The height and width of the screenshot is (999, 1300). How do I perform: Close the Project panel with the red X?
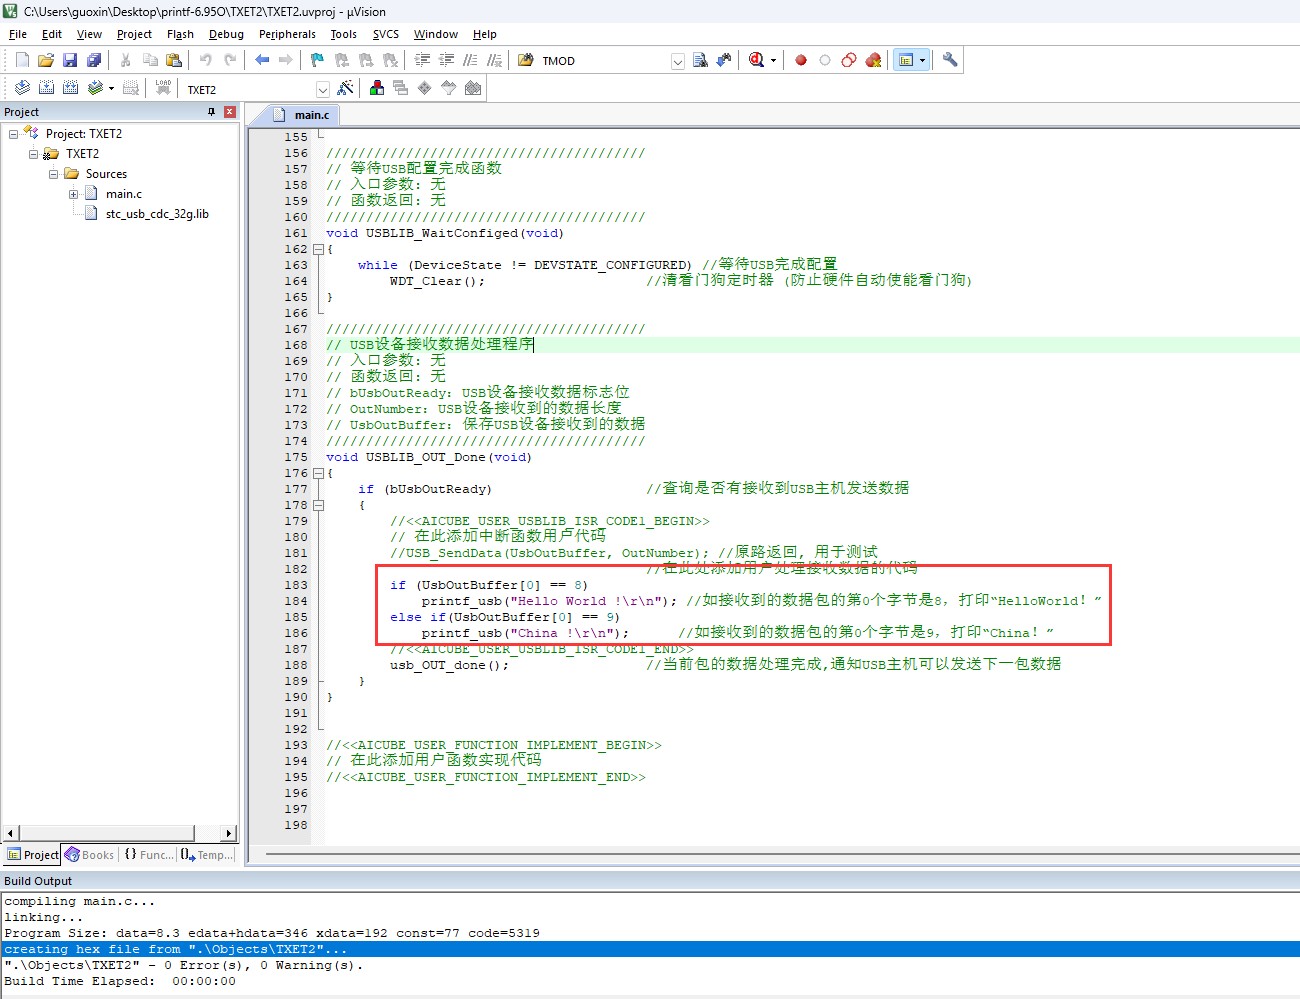click(x=230, y=112)
